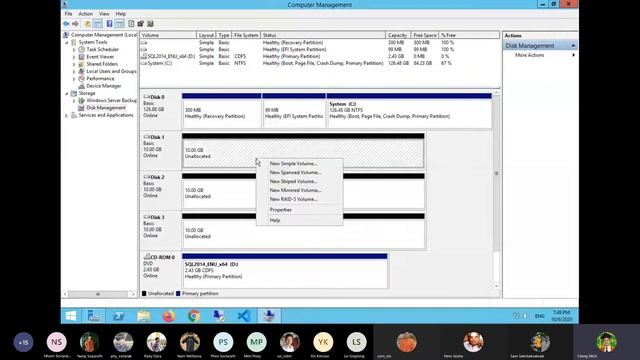Sort by the Volume column header
This screenshot has height=360, width=640.
pos(168,36)
